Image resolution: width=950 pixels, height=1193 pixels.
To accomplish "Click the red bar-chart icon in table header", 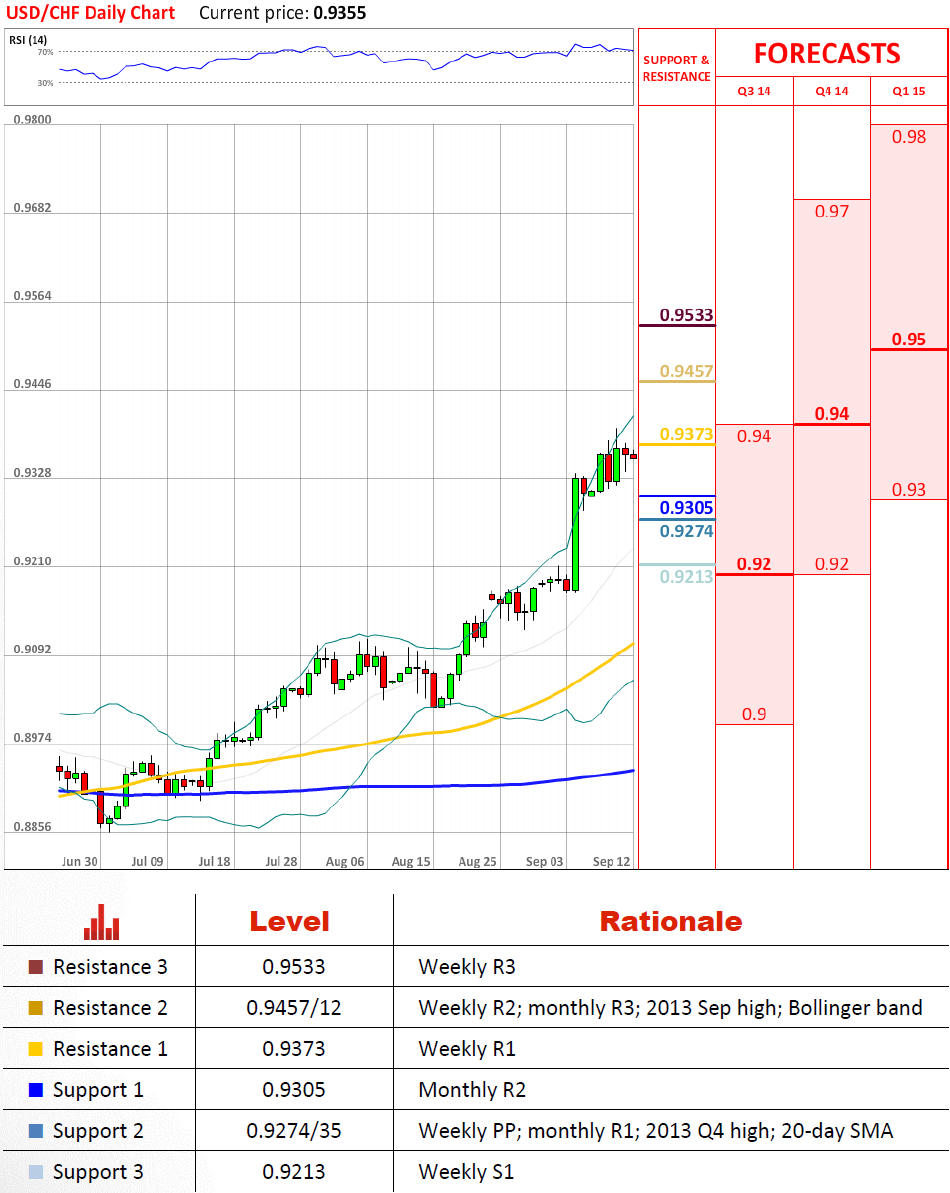I will pyautogui.click(x=101, y=921).
